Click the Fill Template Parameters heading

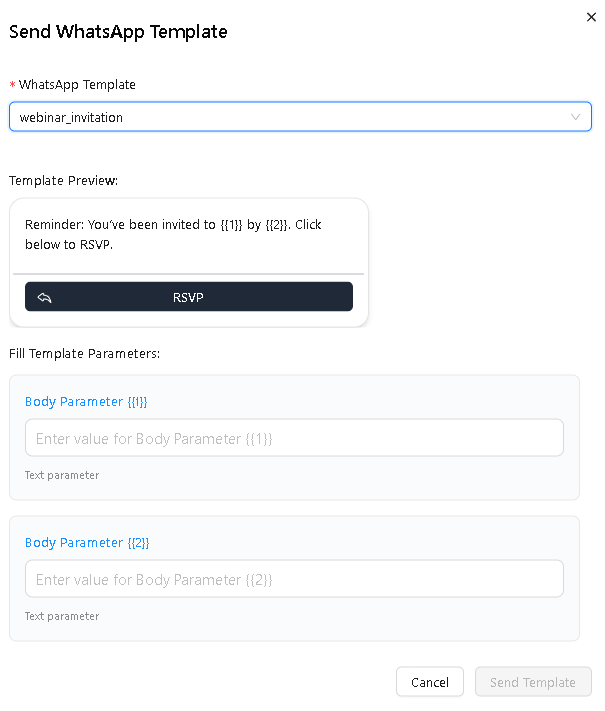tap(84, 354)
